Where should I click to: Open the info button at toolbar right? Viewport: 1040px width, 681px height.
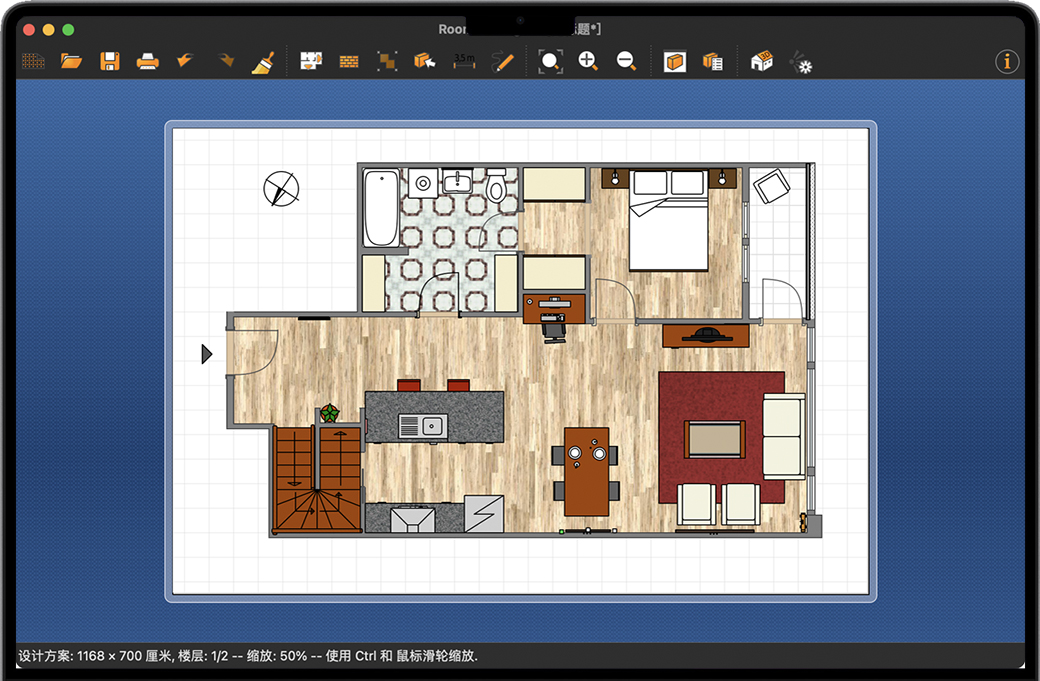tap(1006, 61)
